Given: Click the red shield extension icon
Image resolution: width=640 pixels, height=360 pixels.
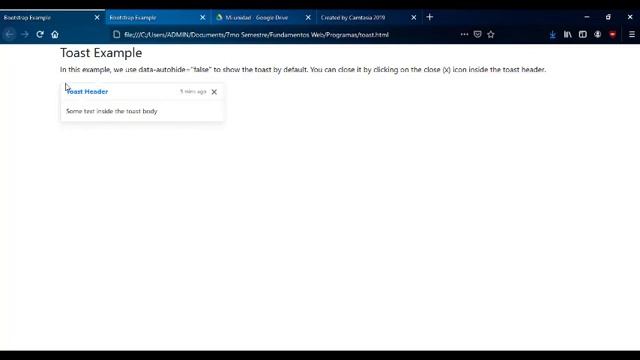Looking at the screenshot, I should point(613,35).
